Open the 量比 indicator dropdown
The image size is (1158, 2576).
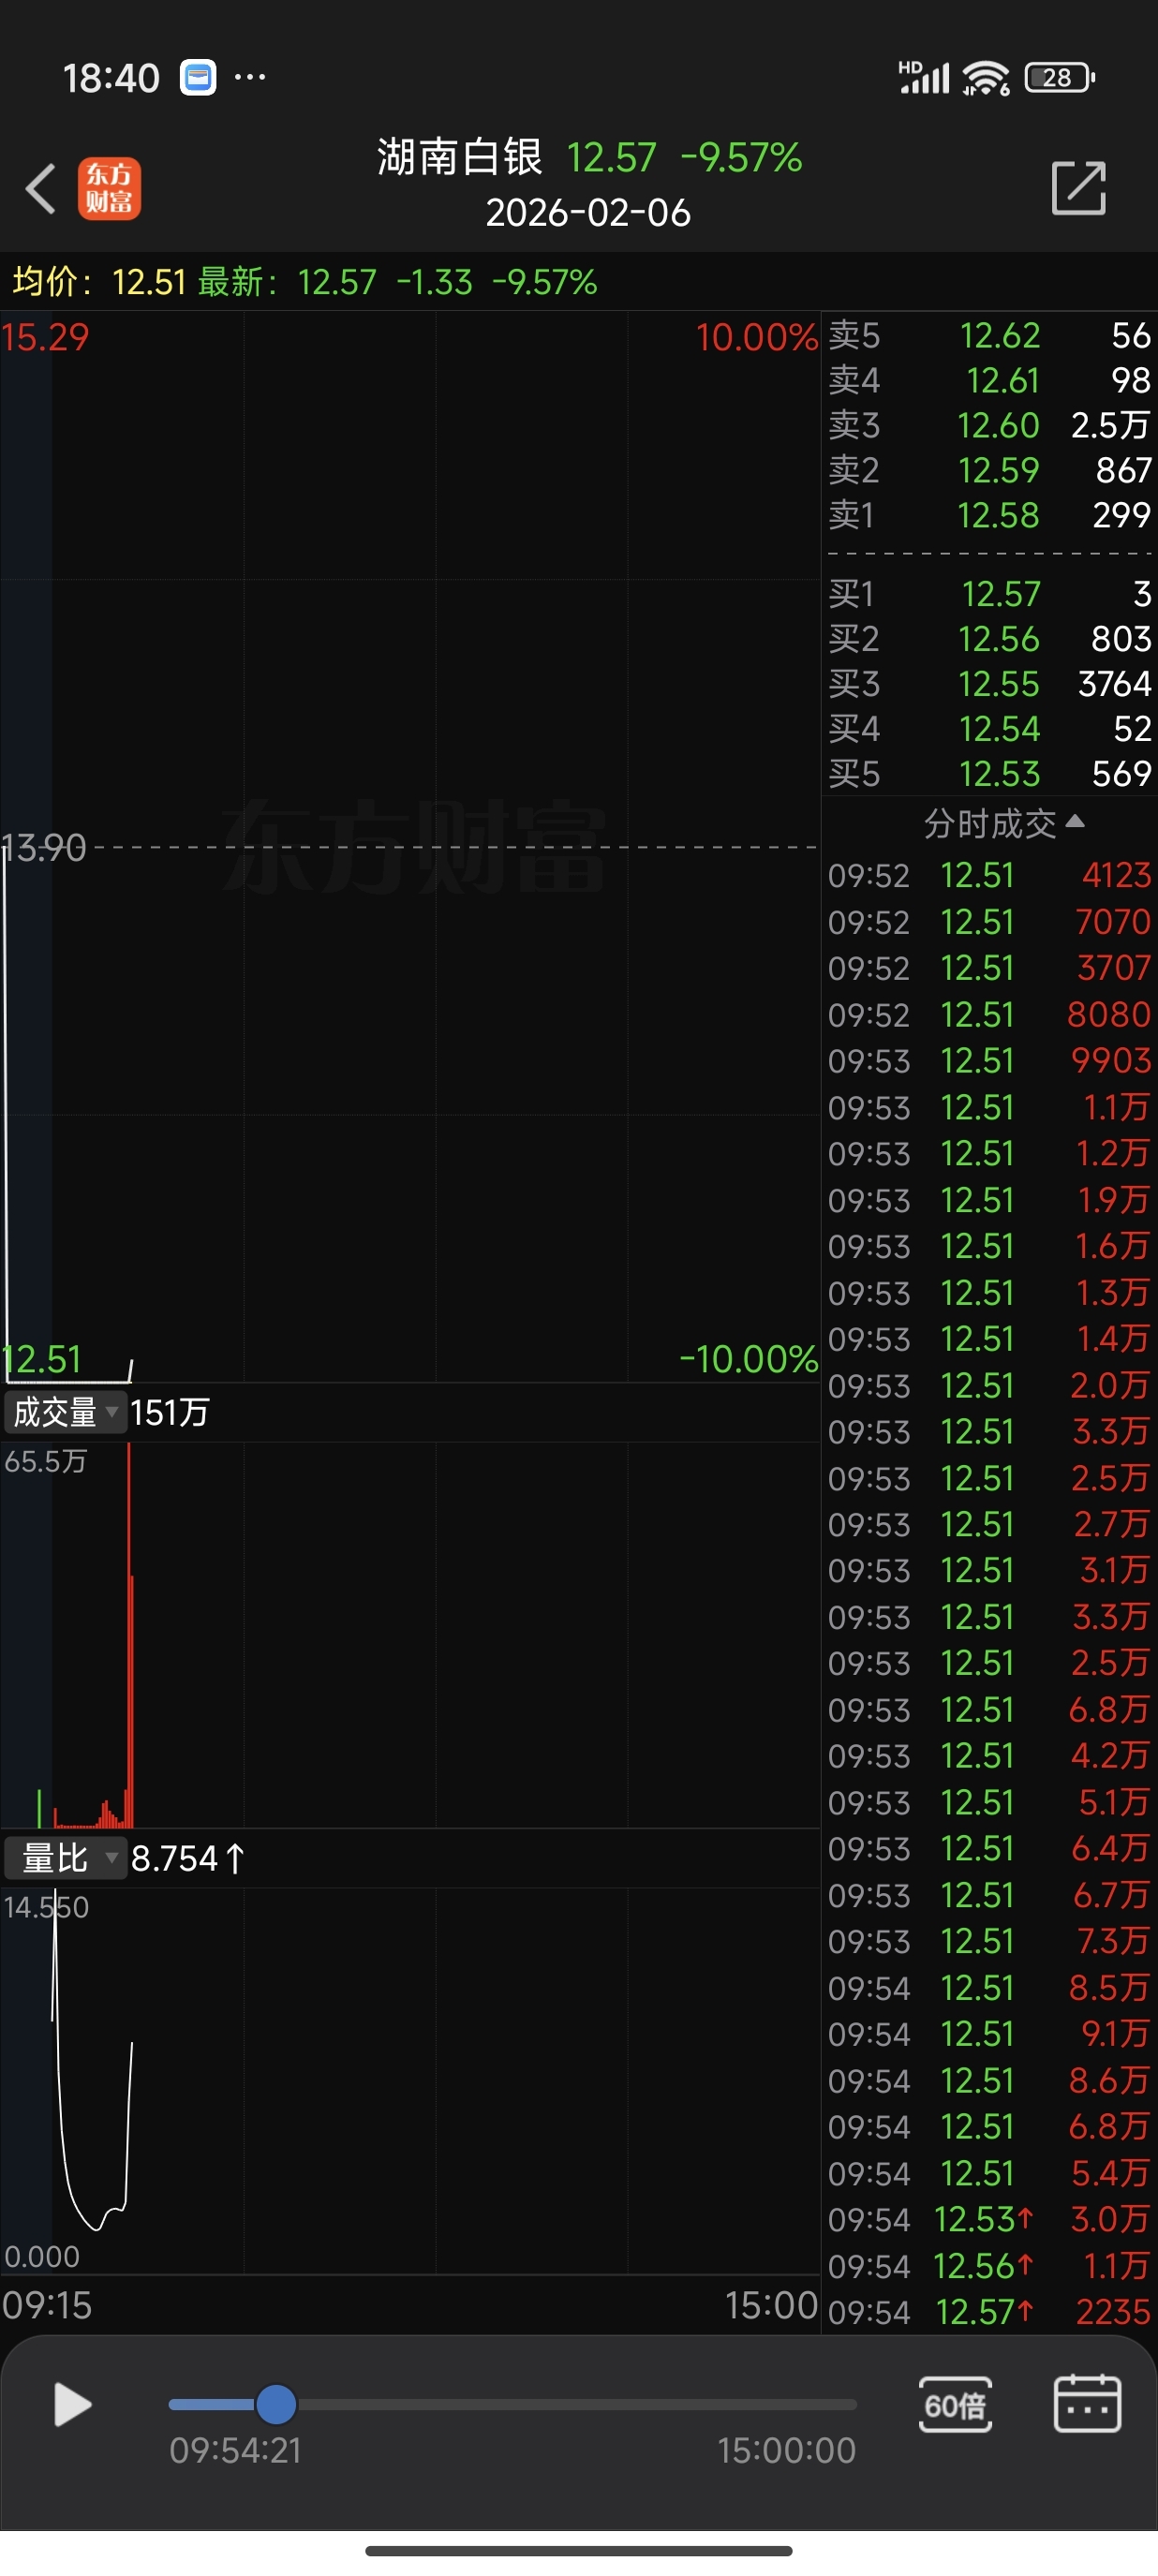tap(65, 1858)
